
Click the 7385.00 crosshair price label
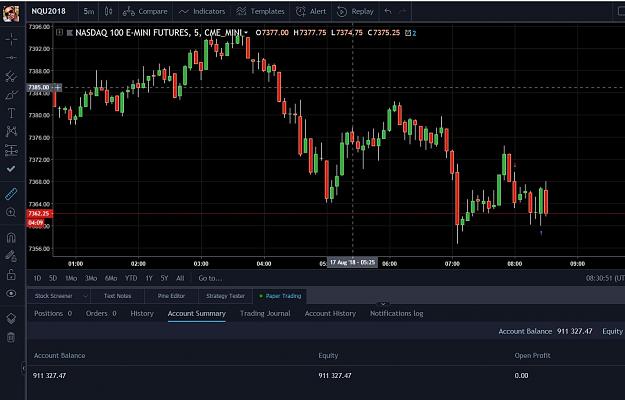39,87
